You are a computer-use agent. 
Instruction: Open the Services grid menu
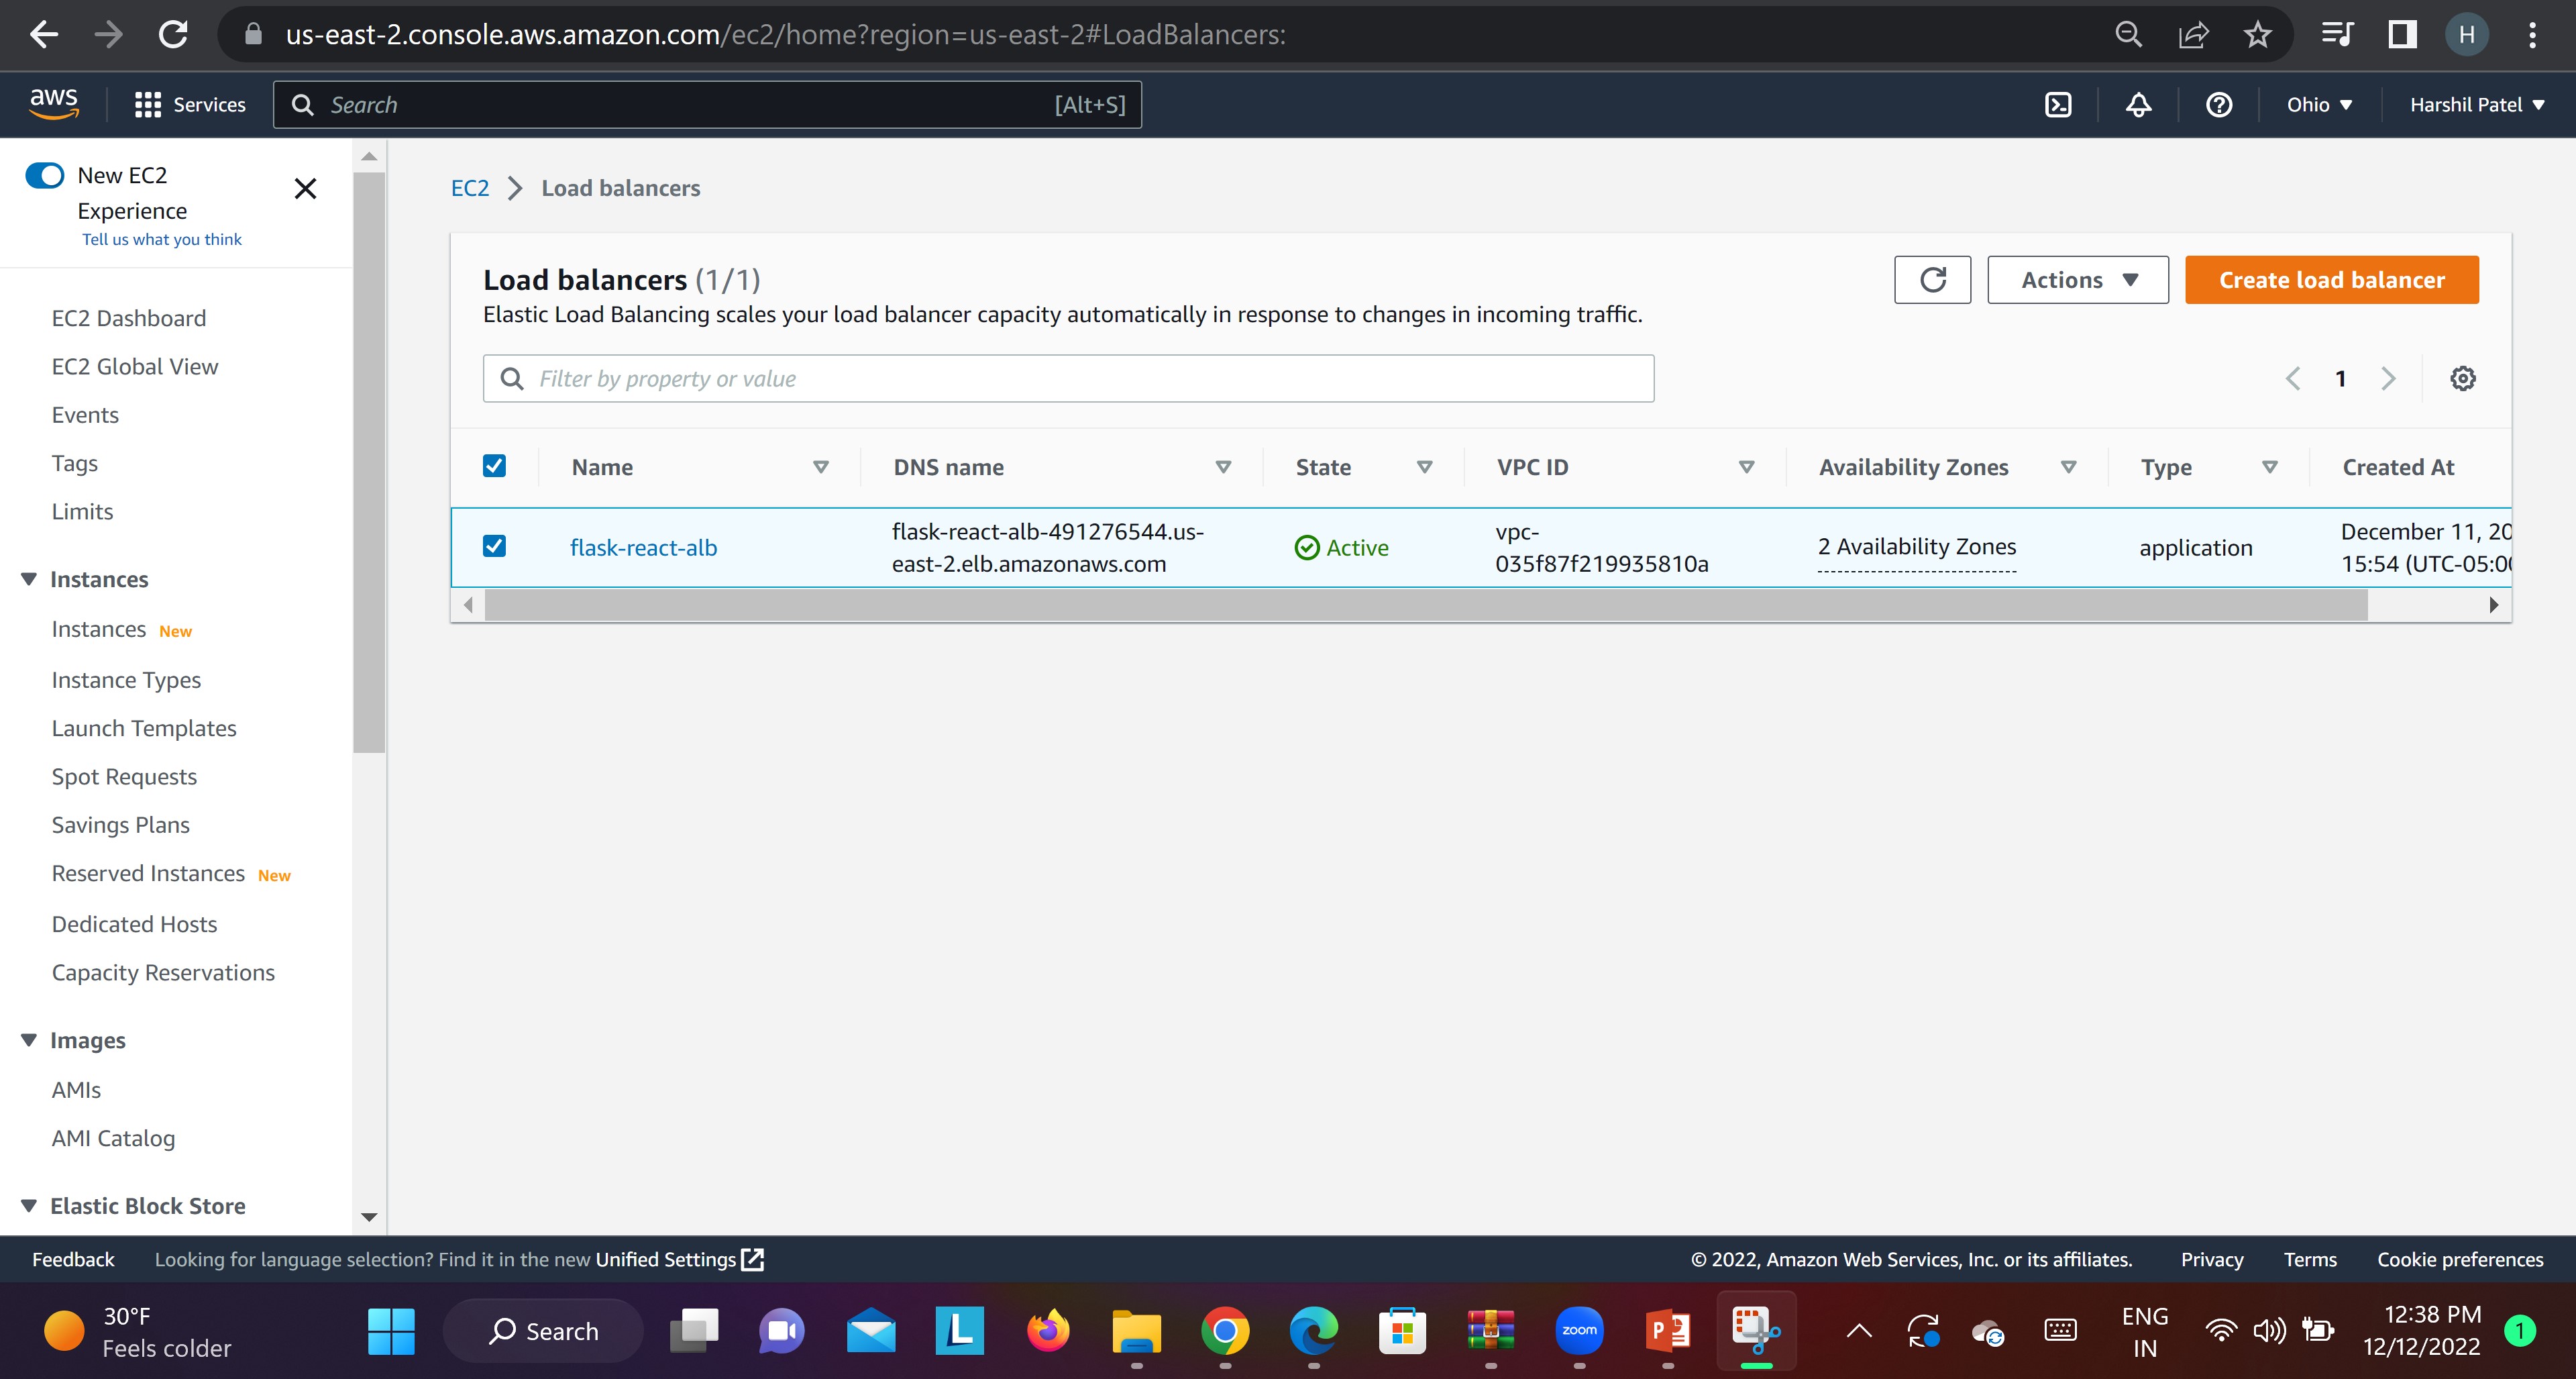pyautogui.click(x=190, y=105)
